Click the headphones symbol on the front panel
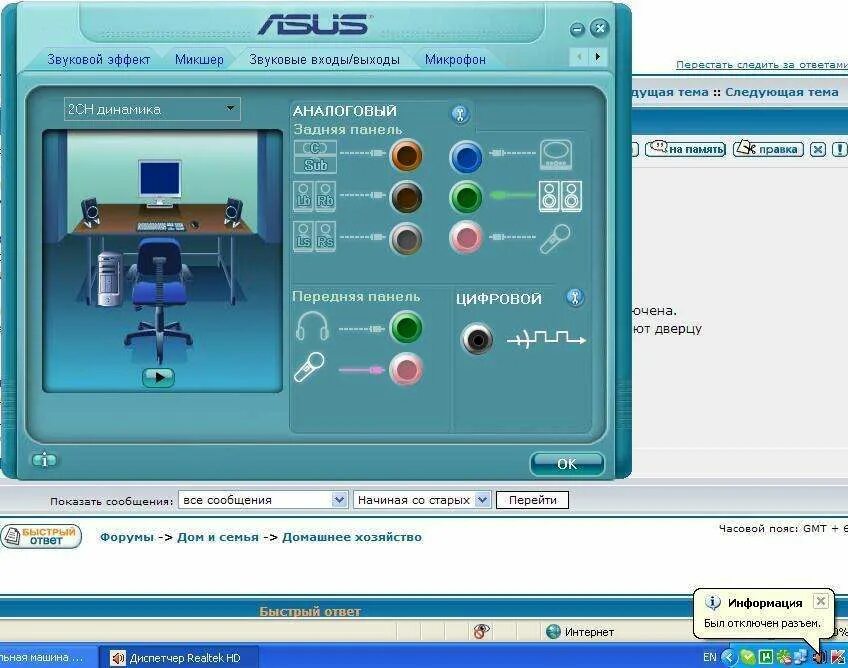Screen dimensions: 848x668 click(311, 326)
